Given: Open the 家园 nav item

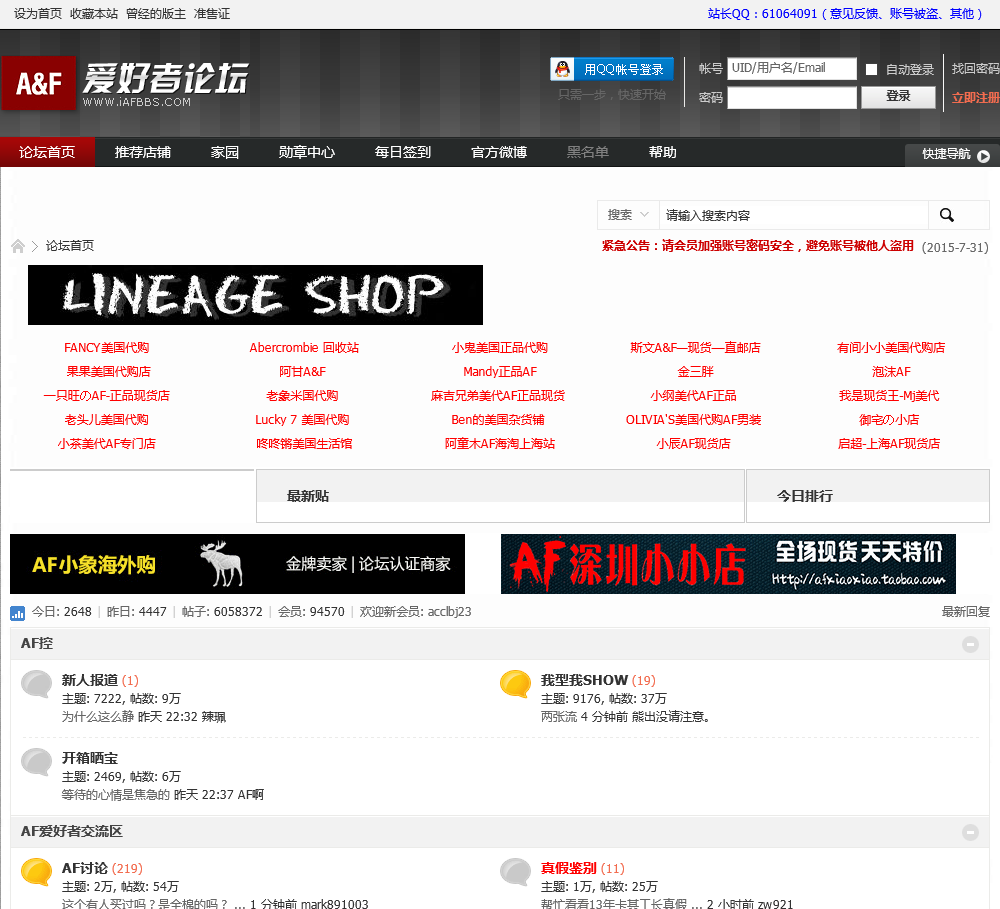Looking at the screenshot, I should (x=224, y=152).
